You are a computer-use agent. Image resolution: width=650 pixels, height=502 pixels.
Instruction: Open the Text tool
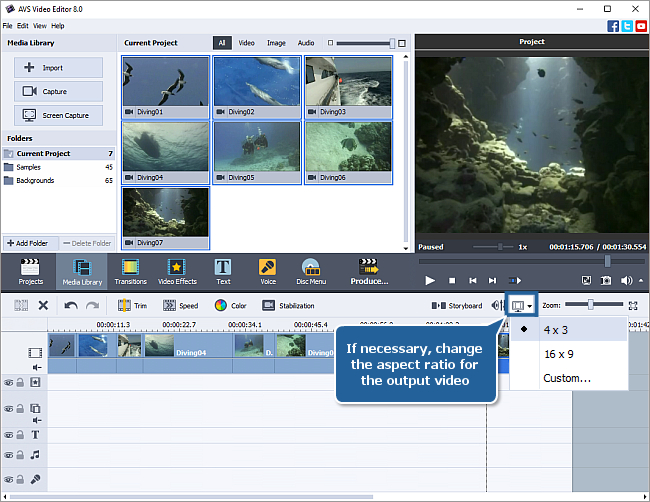pyautogui.click(x=223, y=272)
